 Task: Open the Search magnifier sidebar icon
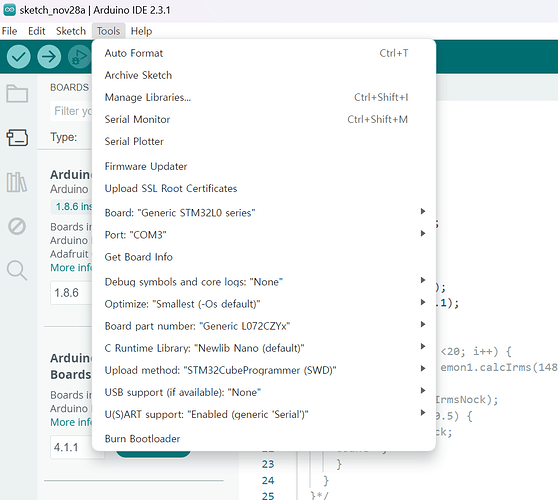pyautogui.click(x=17, y=270)
